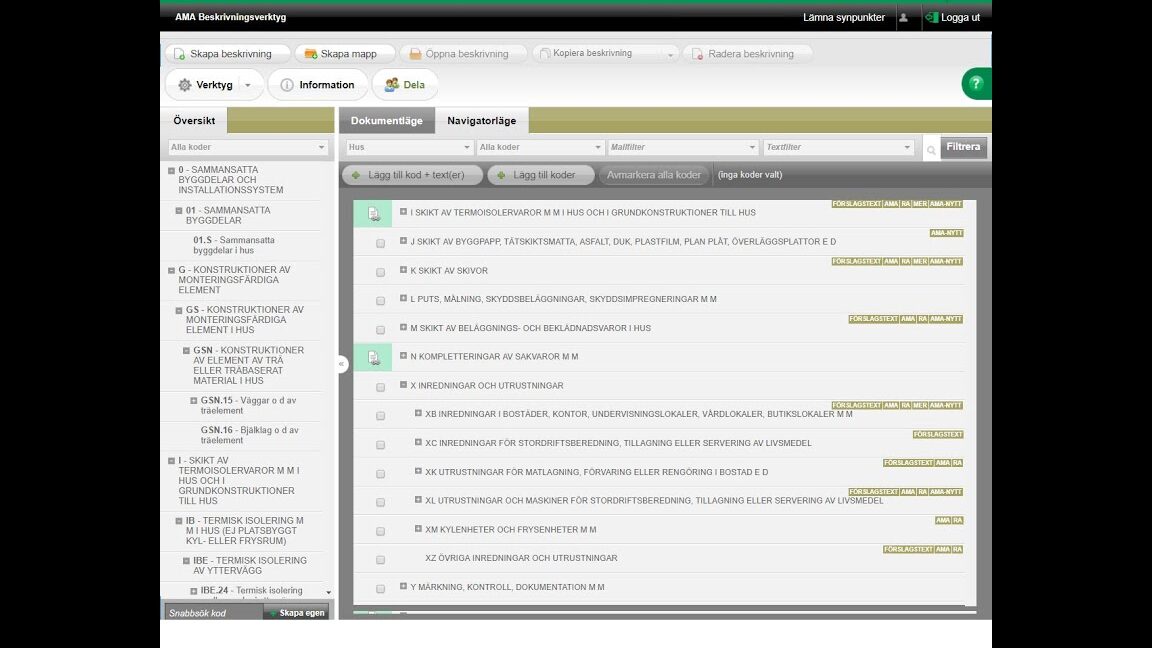Click green plus on Lägg till kod + text(er)
The width and height of the screenshot is (1152, 648).
tap(356, 175)
